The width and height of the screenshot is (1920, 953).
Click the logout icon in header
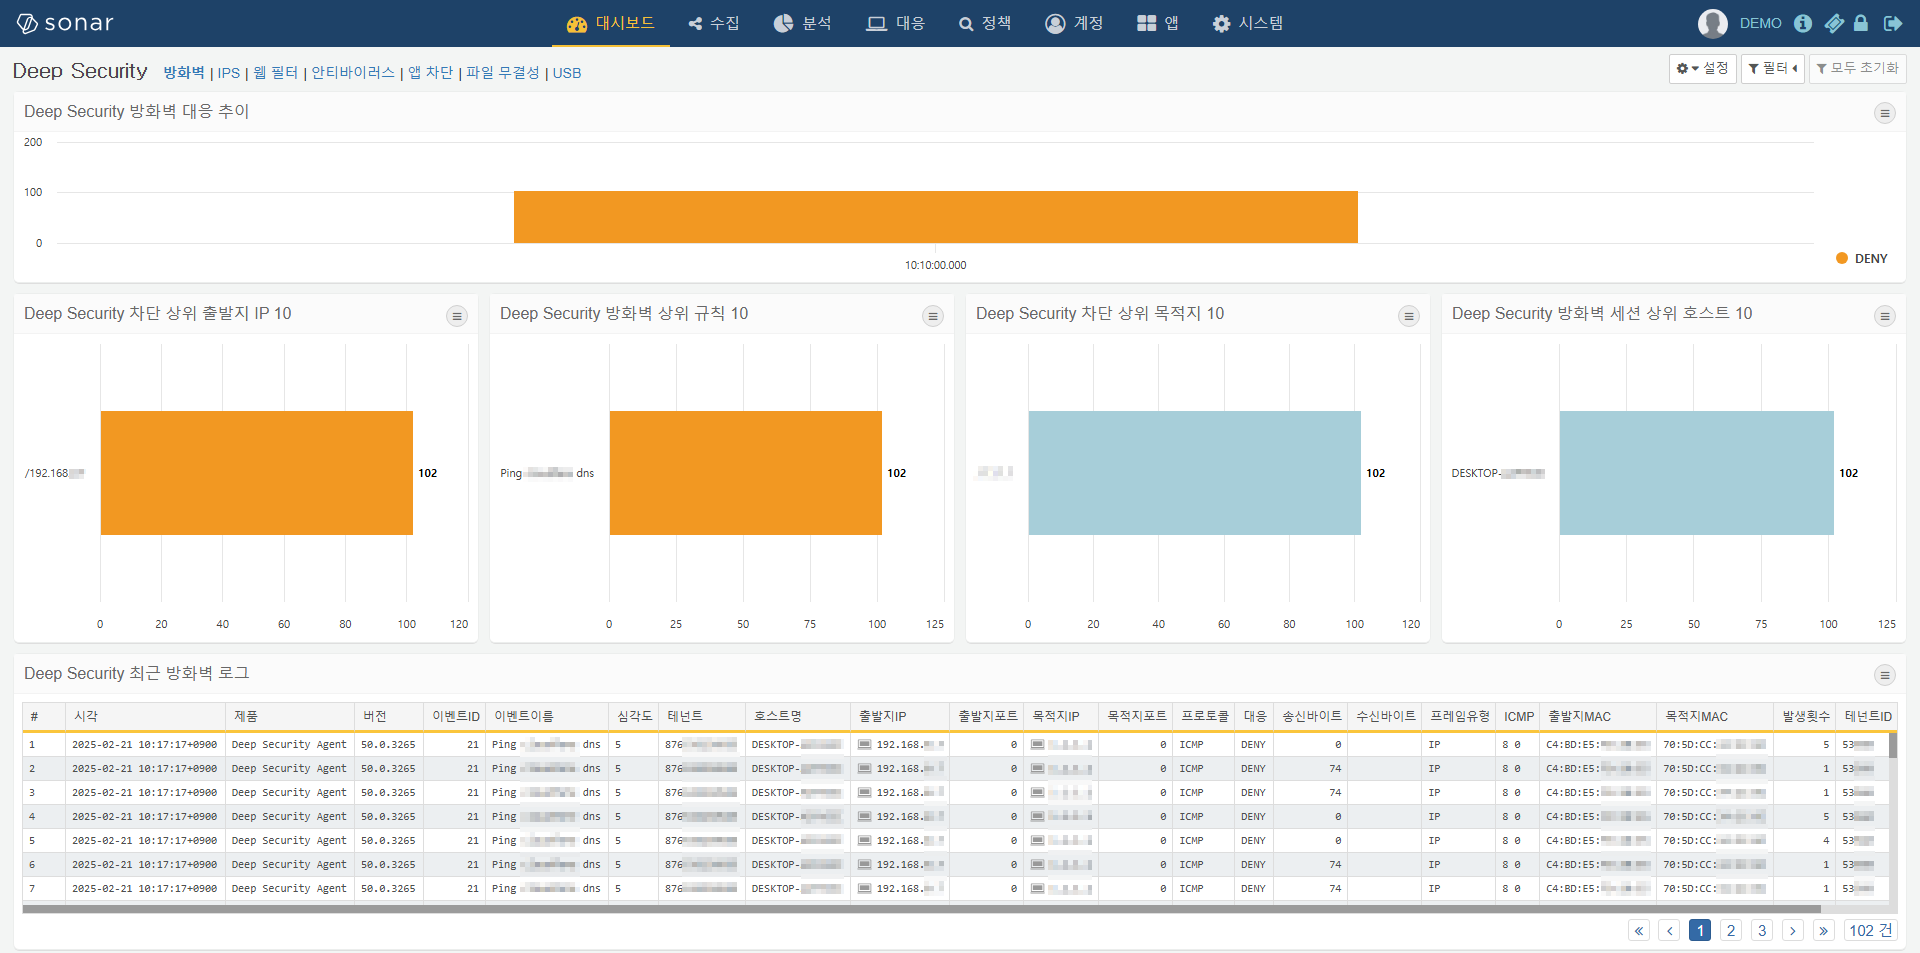(1893, 23)
